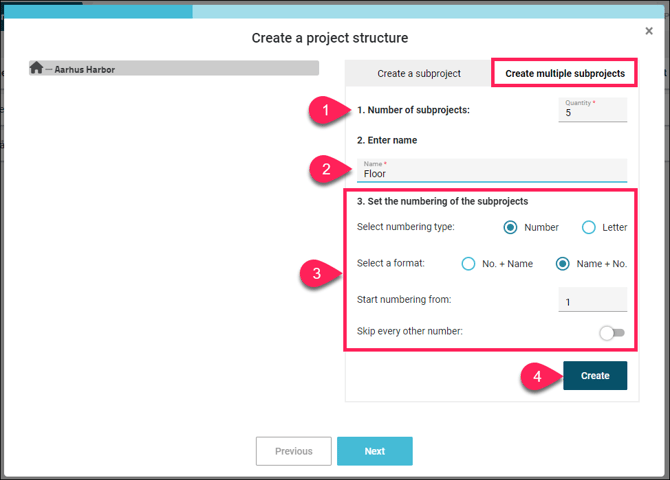This screenshot has height=480, width=670.
Task: Choose the Name + No. format
Action: click(x=563, y=264)
